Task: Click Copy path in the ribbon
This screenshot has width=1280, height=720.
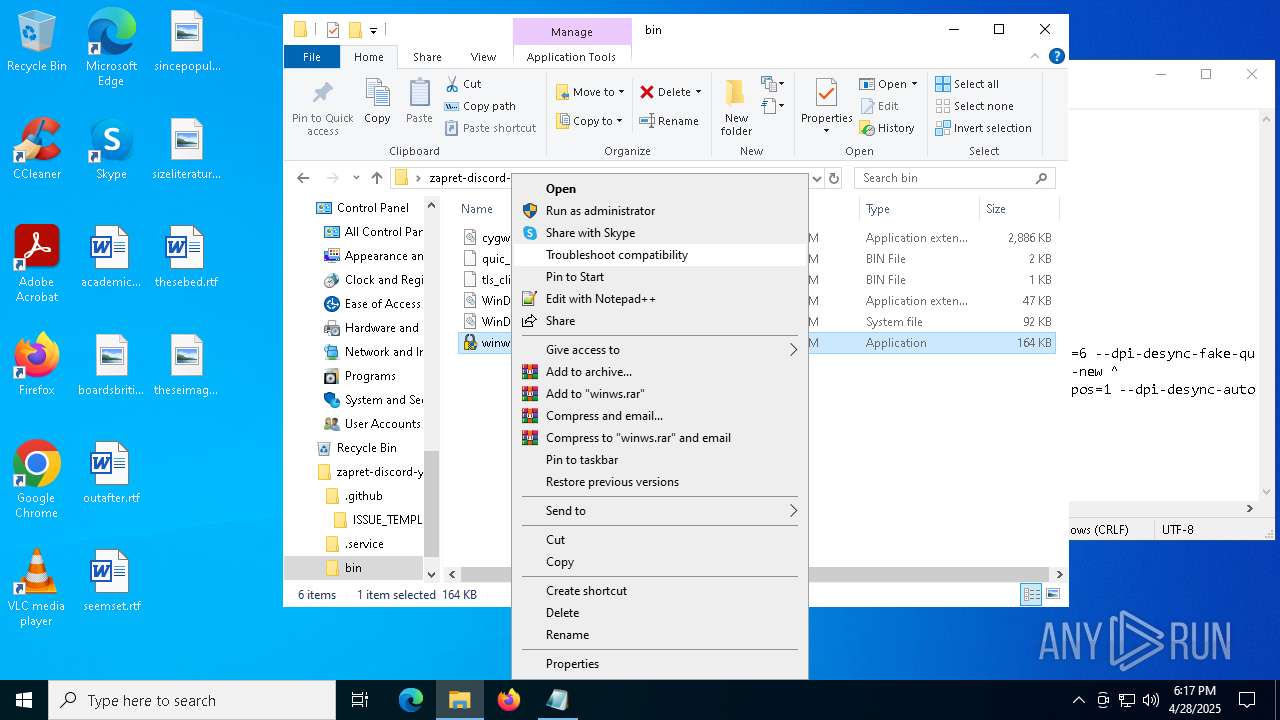Action: tap(480, 106)
